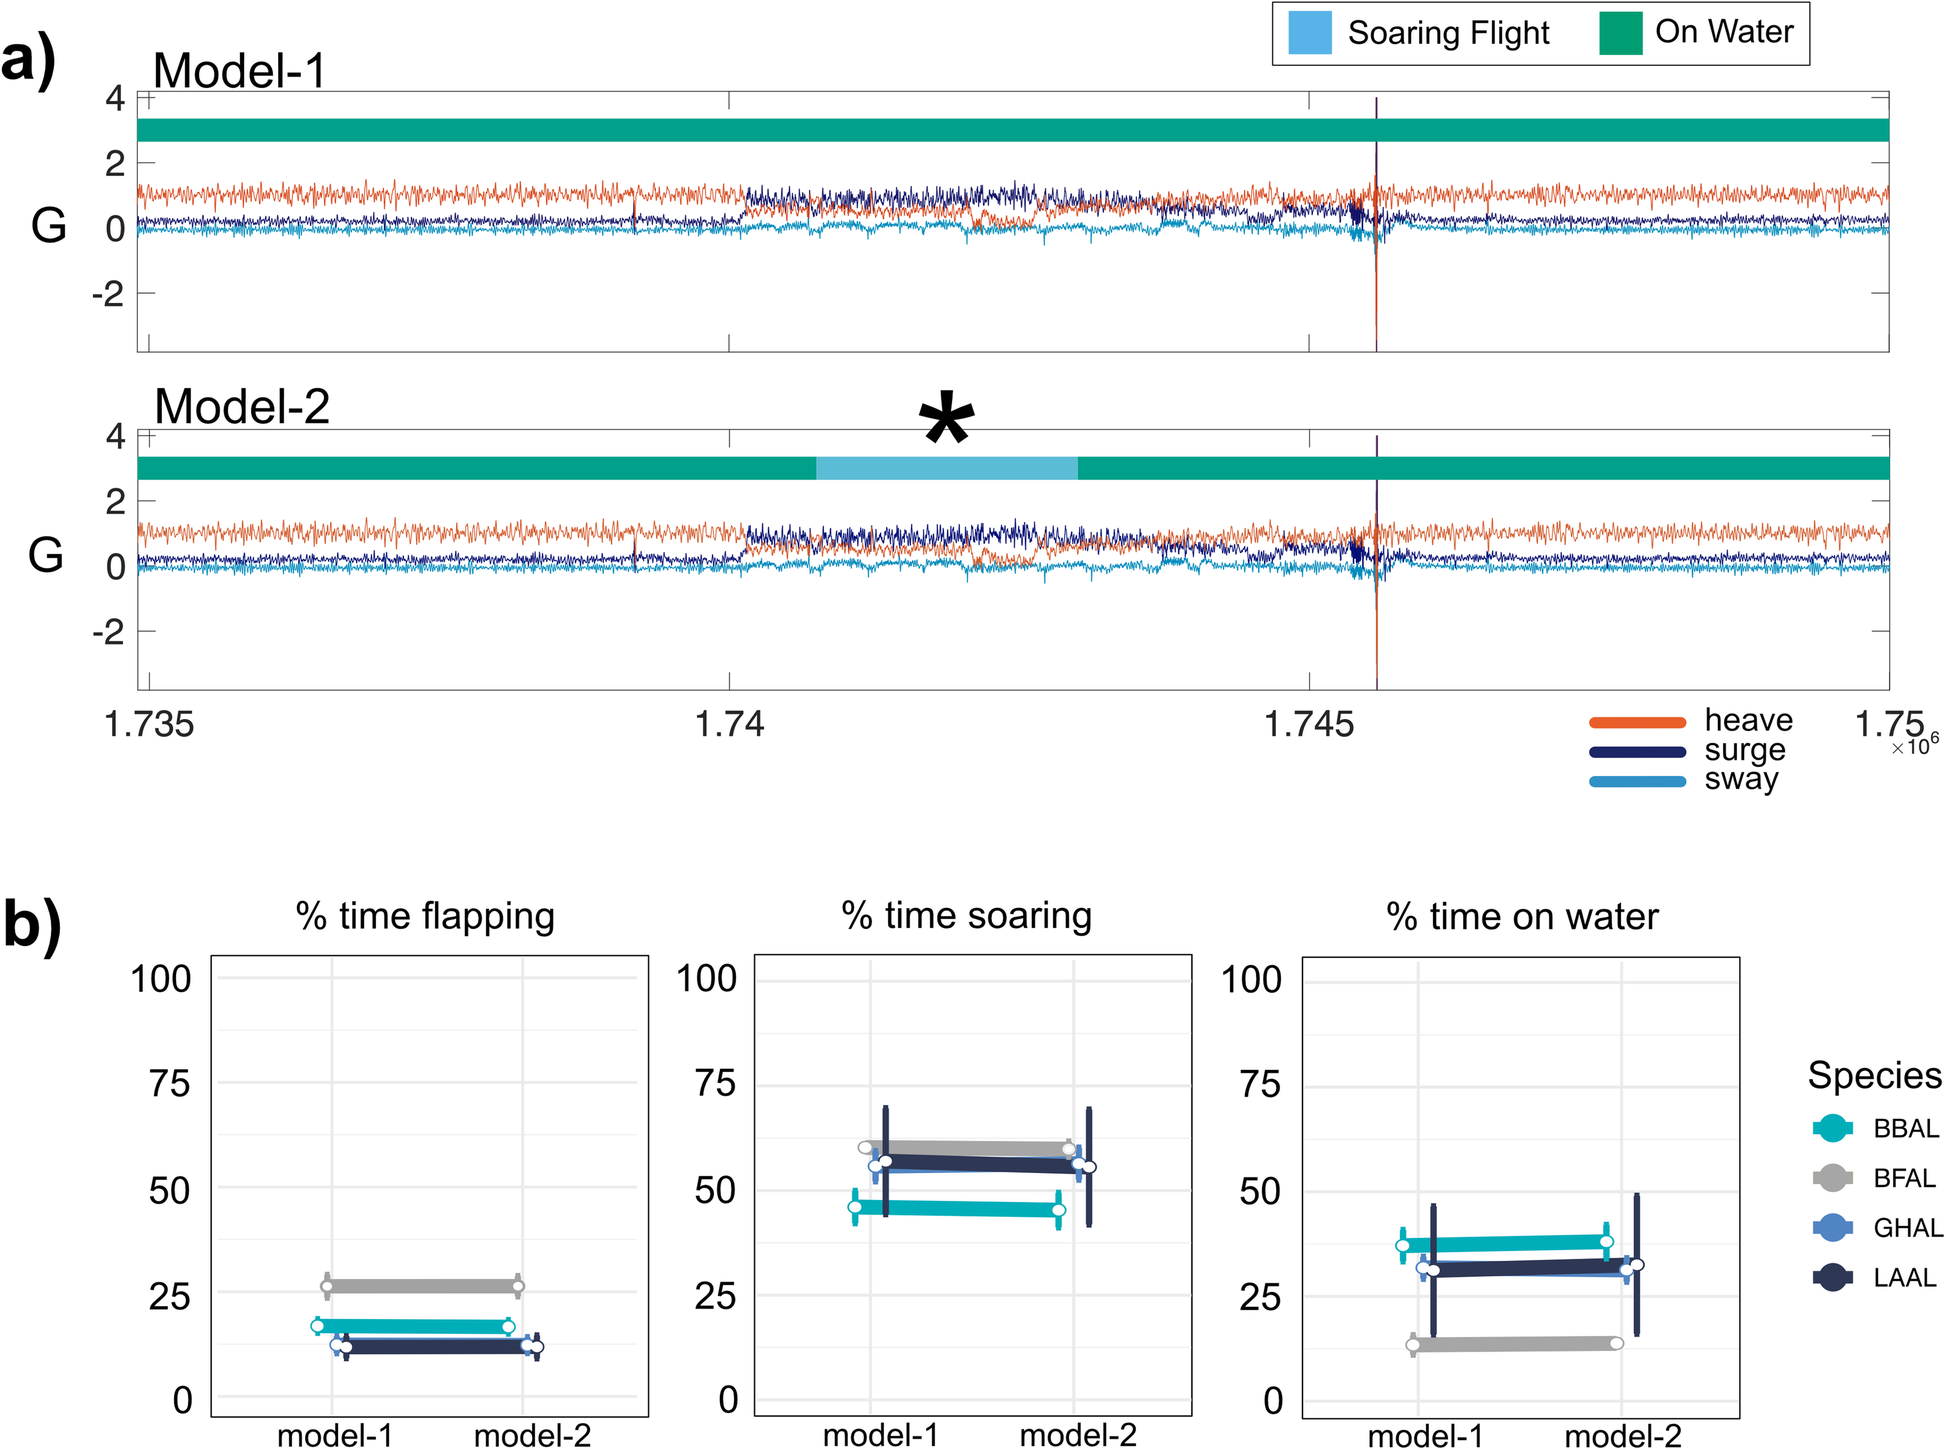1946x1450 pixels.
Task: Click the G axis label of Model-2
Action: point(46,555)
